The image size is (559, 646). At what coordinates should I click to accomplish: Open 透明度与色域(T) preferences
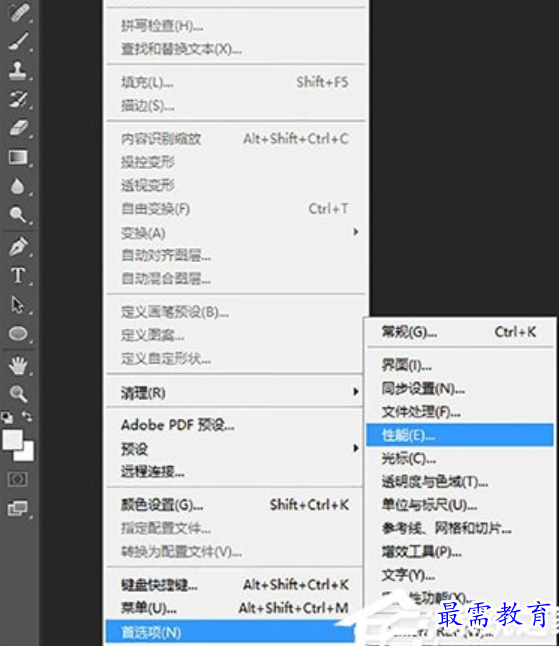[x=460, y=482]
